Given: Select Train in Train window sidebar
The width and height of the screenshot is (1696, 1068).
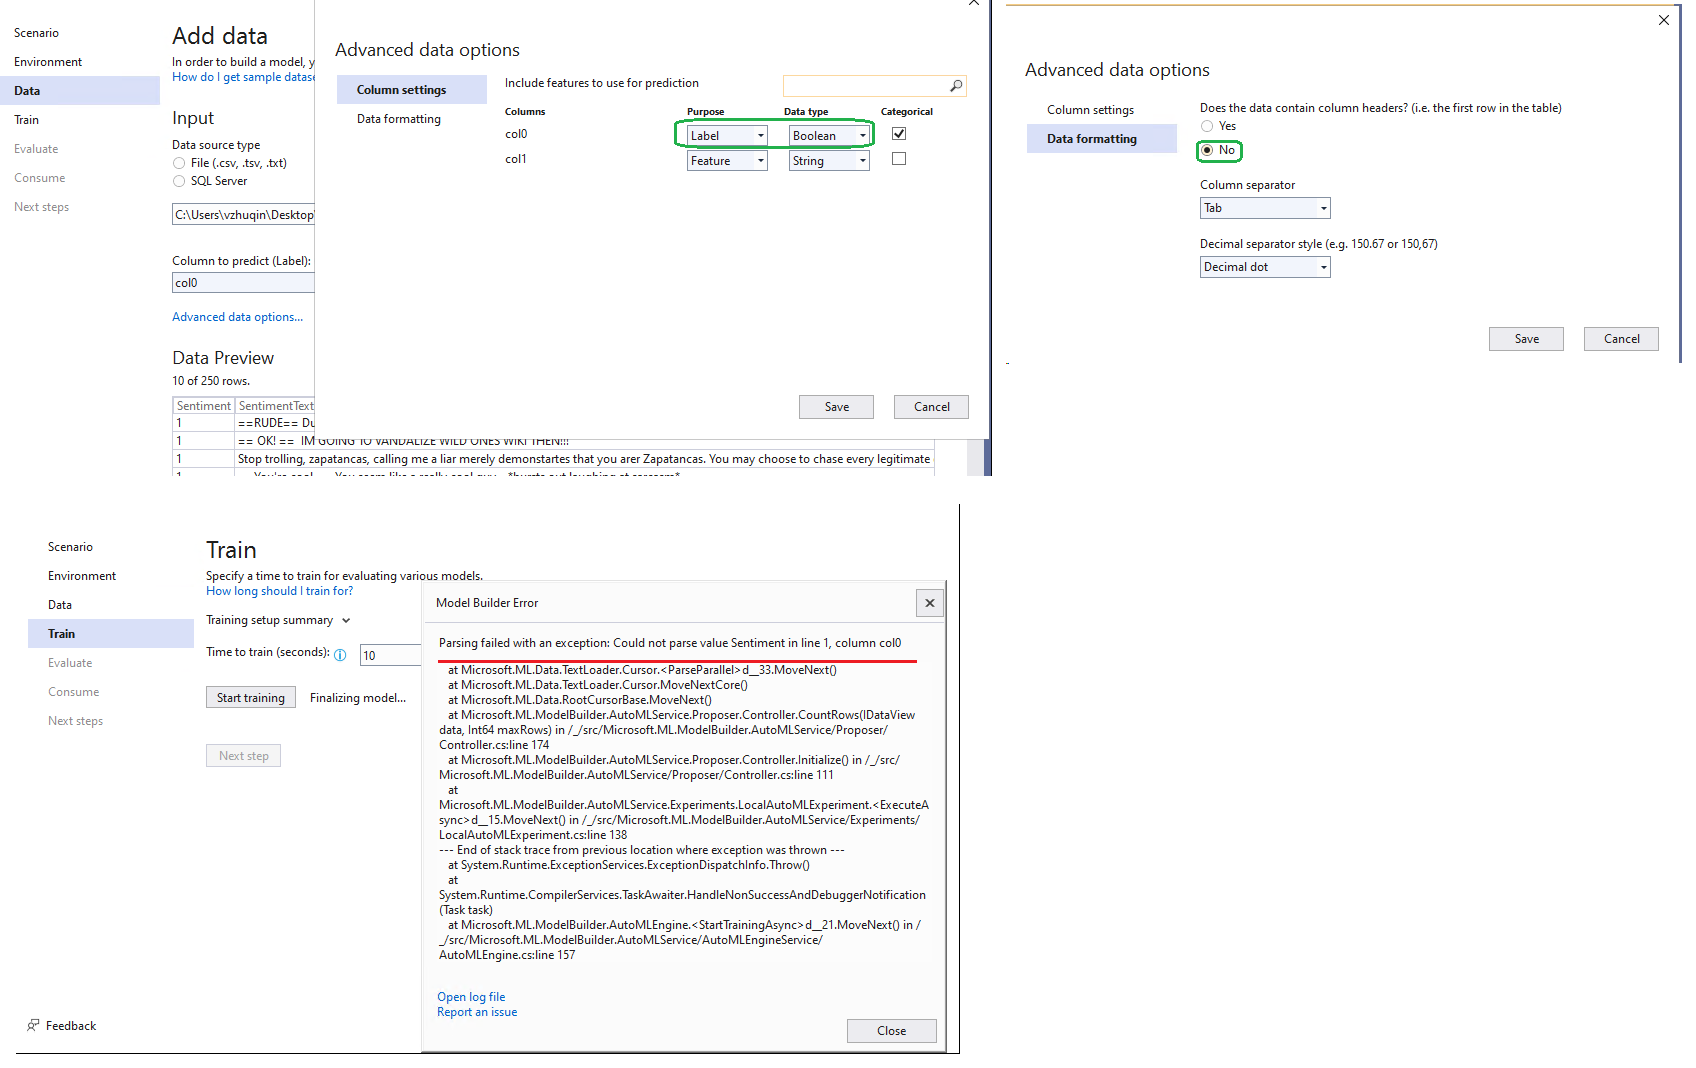Looking at the screenshot, I should 111,634.
